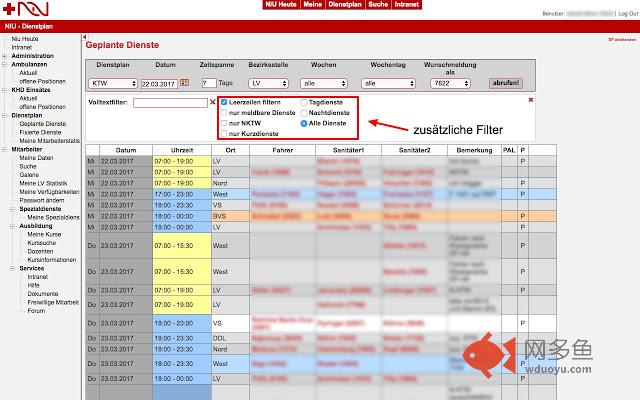
Task: Expand the Administration tree node
Action: point(4,55)
